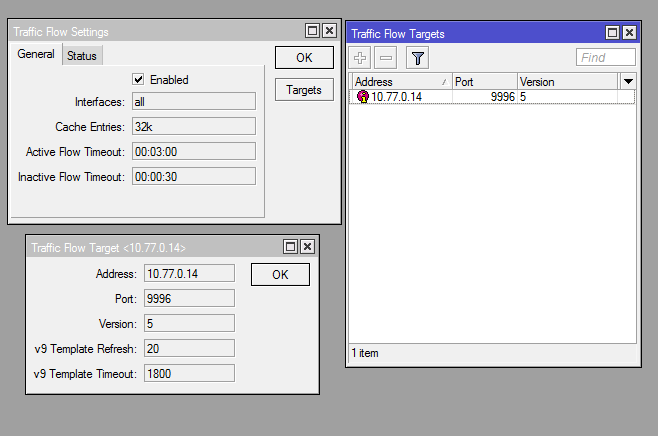
Task: Maximize the Traffic Flow Target 10.77.0.14 window
Action: pos(290,247)
